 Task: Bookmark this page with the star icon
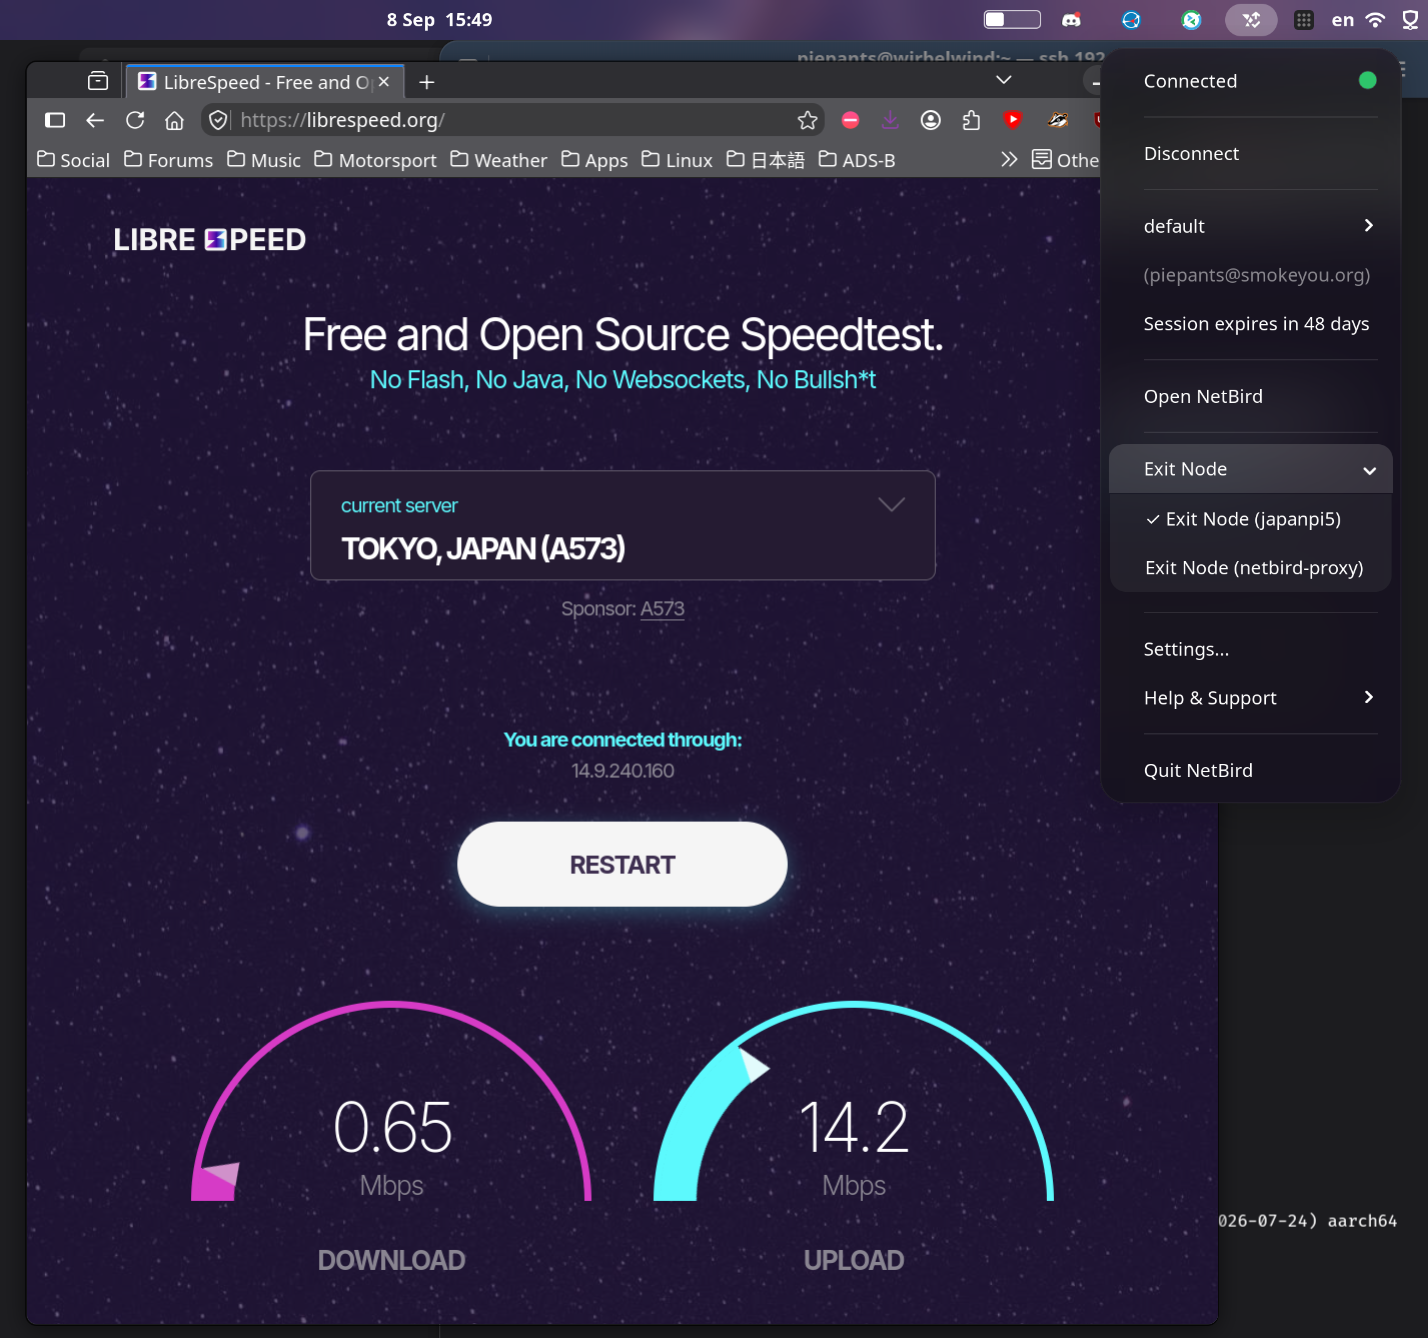[x=808, y=120]
